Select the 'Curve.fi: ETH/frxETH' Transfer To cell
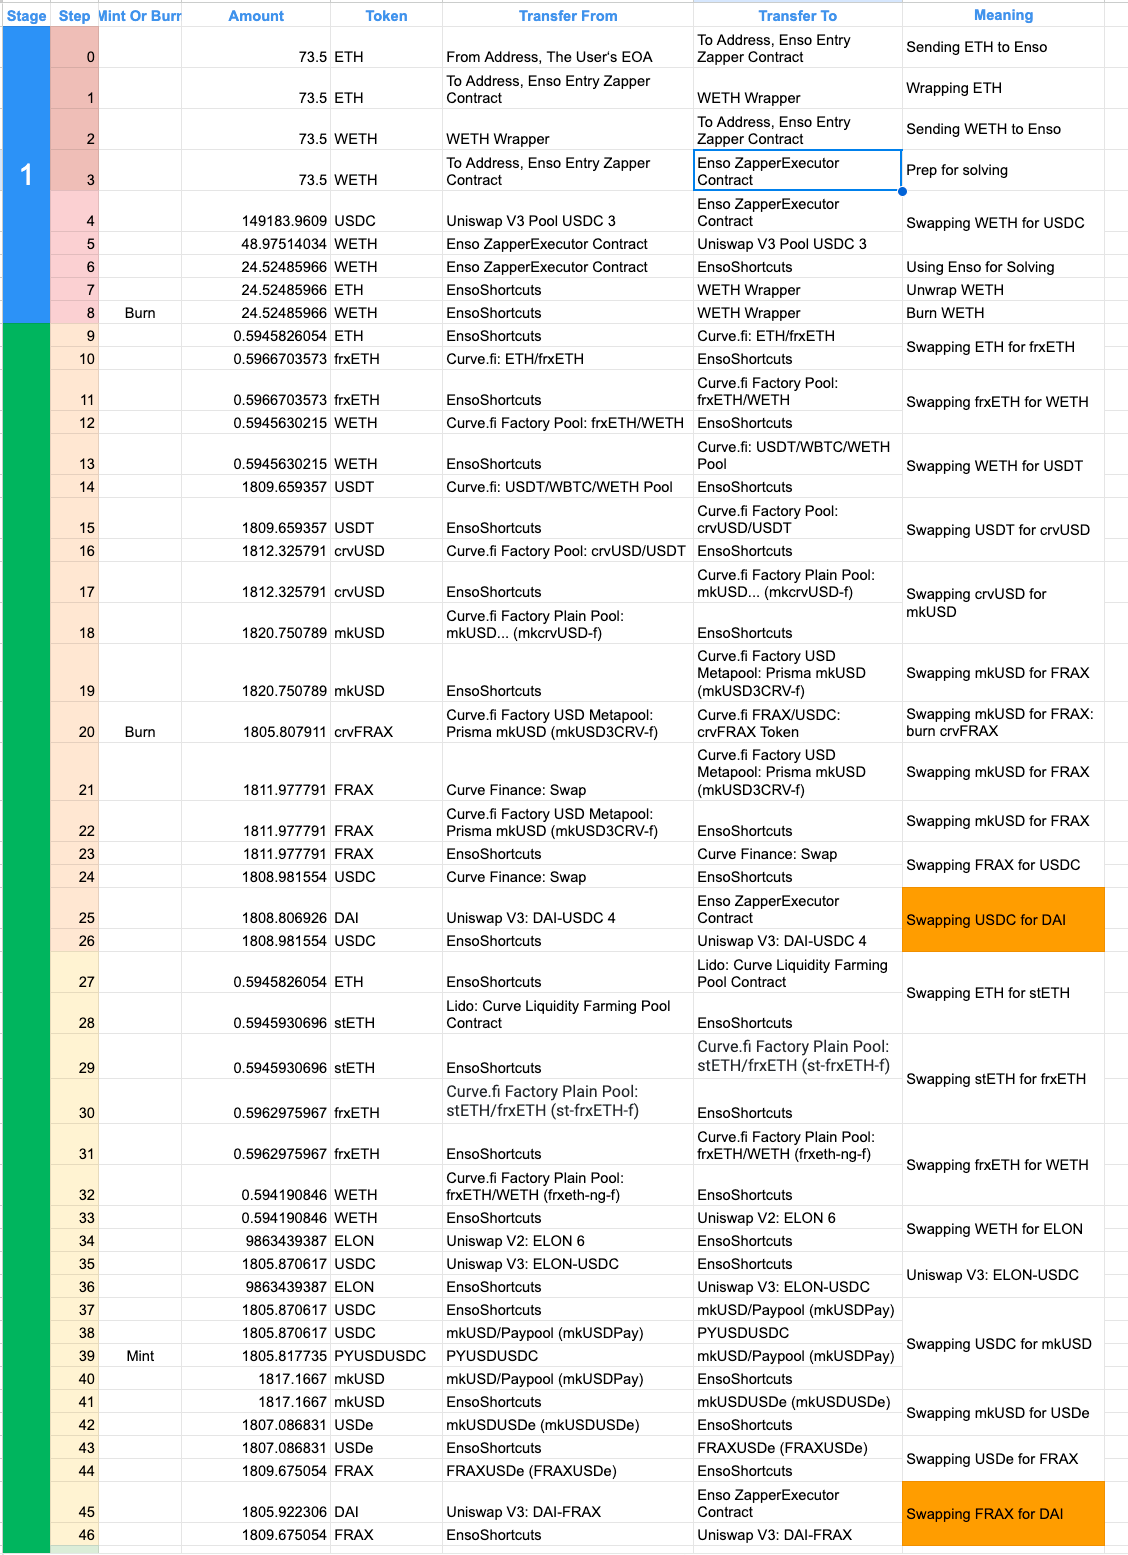The height and width of the screenshot is (1555, 1128). pyautogui.click(x=798, y=336)
